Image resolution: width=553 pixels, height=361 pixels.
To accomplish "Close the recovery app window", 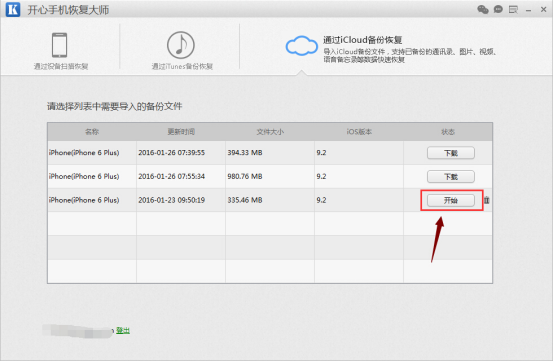I will 543,10.
